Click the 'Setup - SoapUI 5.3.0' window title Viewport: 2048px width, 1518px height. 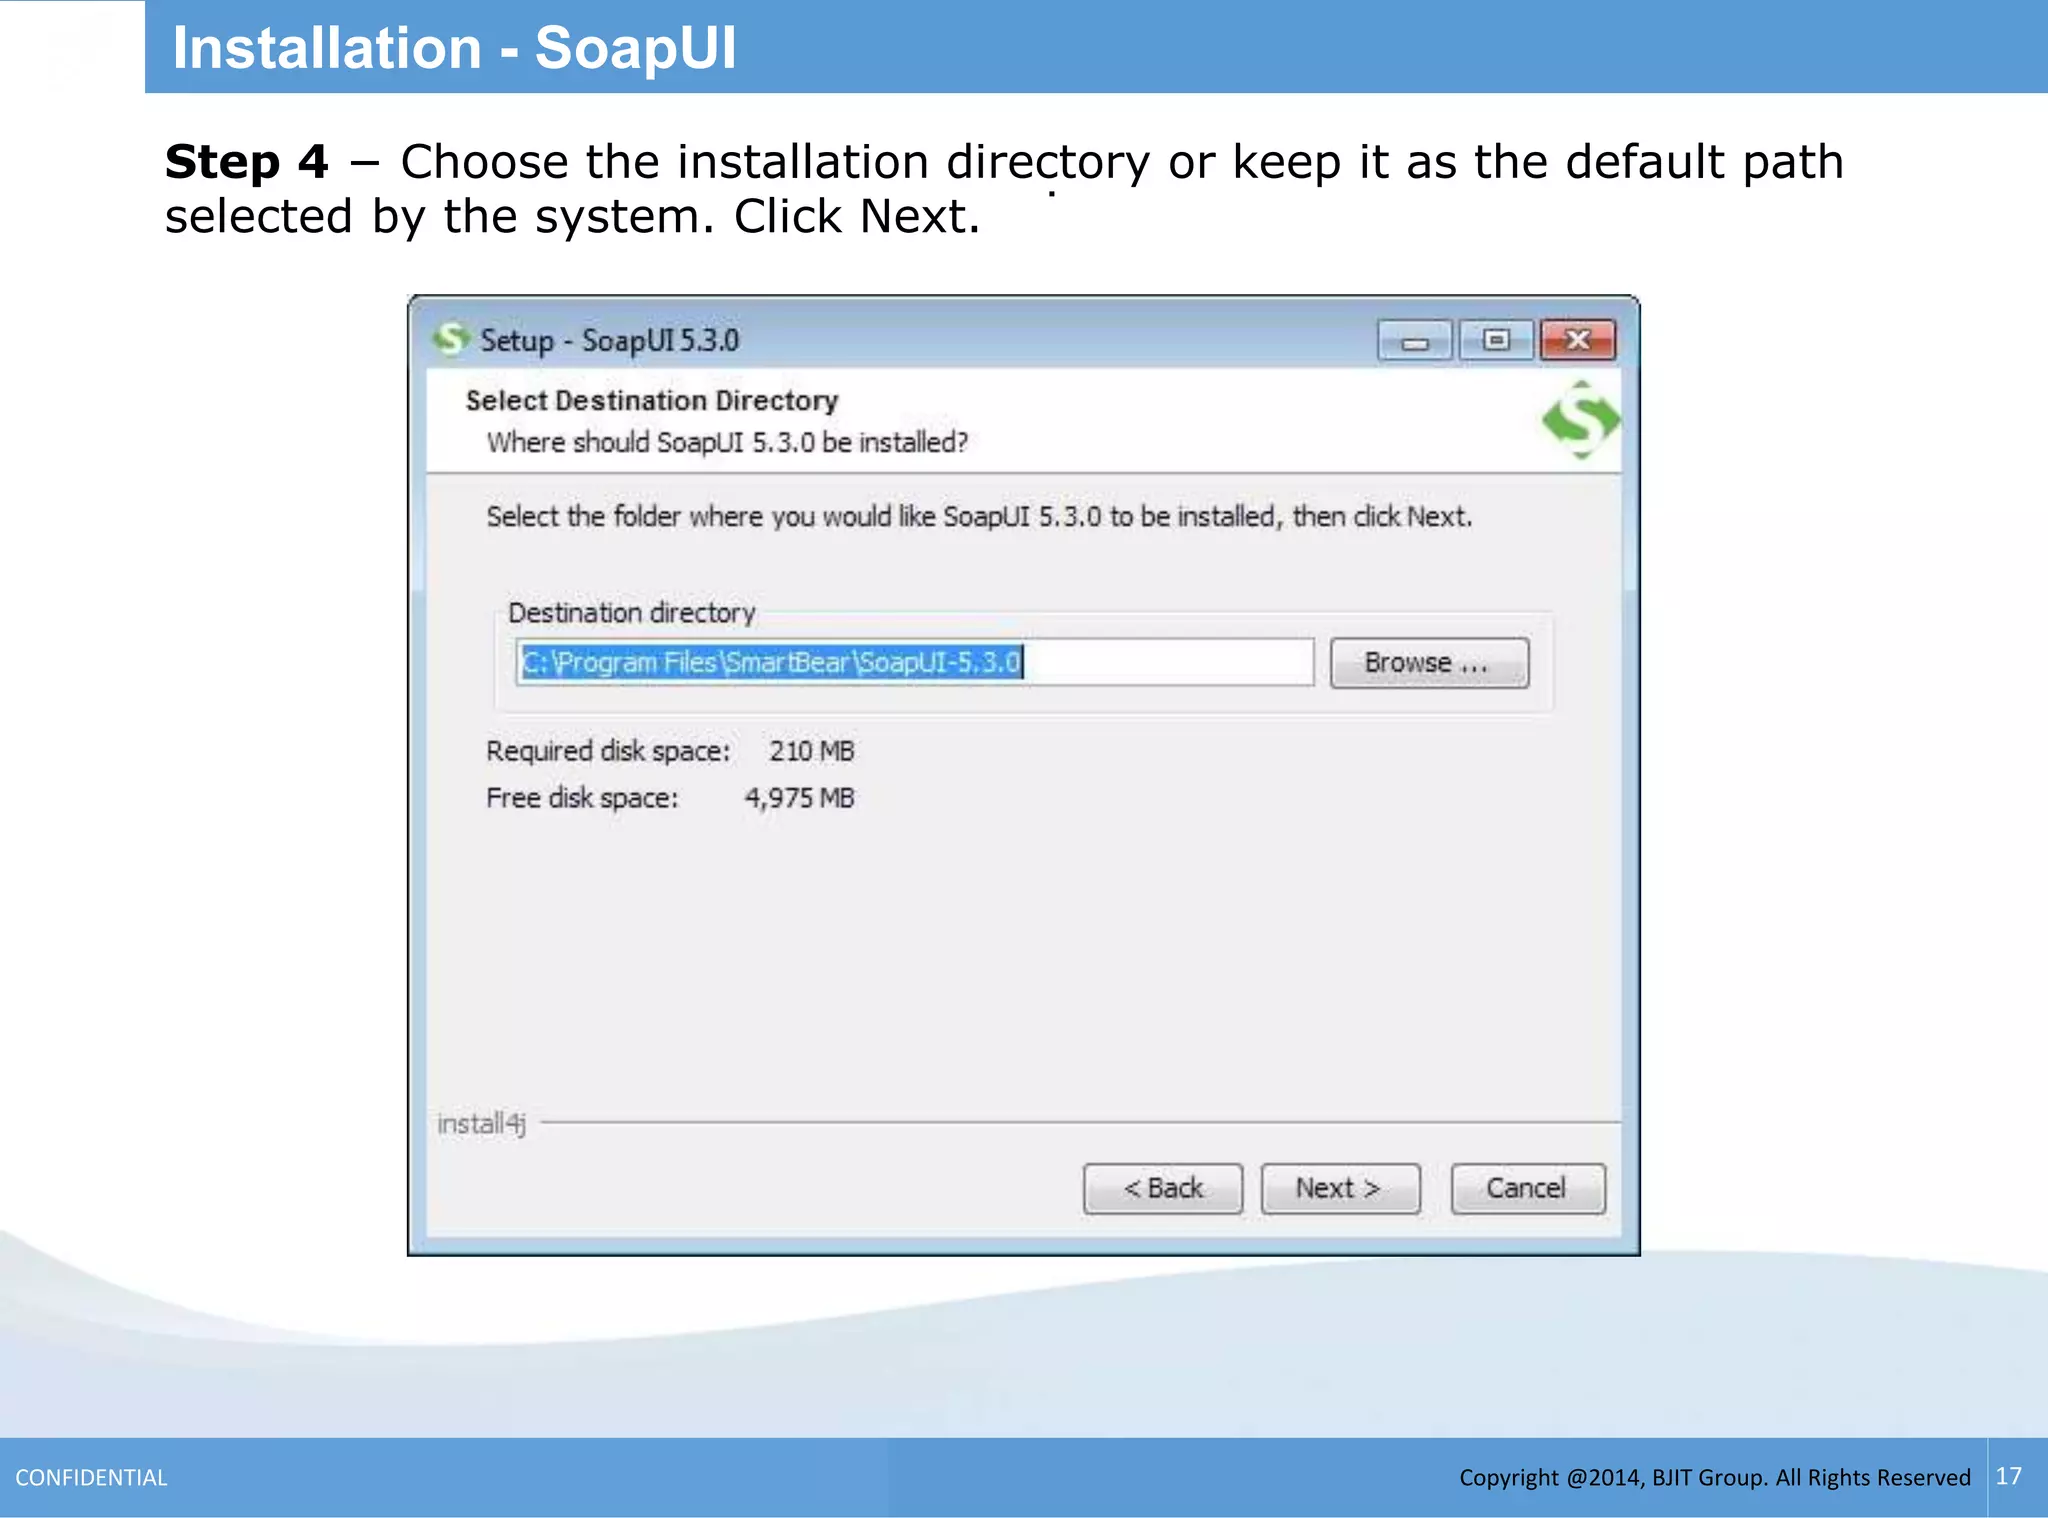click(610, 341)
